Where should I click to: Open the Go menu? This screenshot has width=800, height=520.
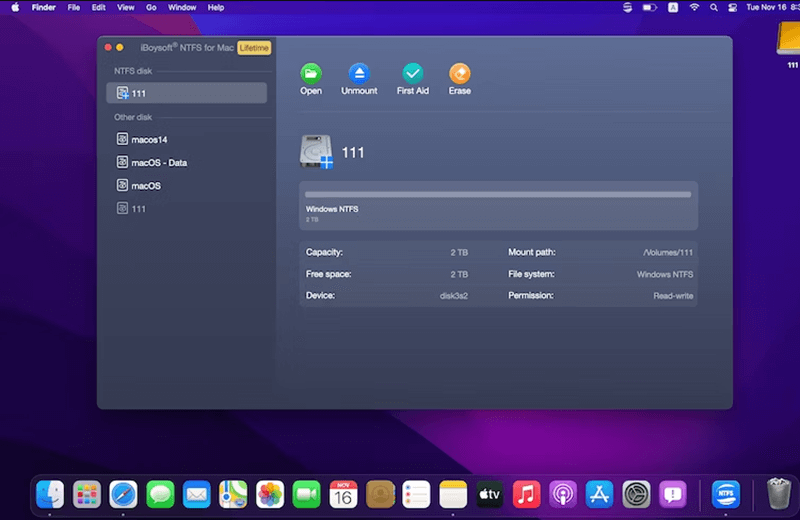[x=151, y=7]
